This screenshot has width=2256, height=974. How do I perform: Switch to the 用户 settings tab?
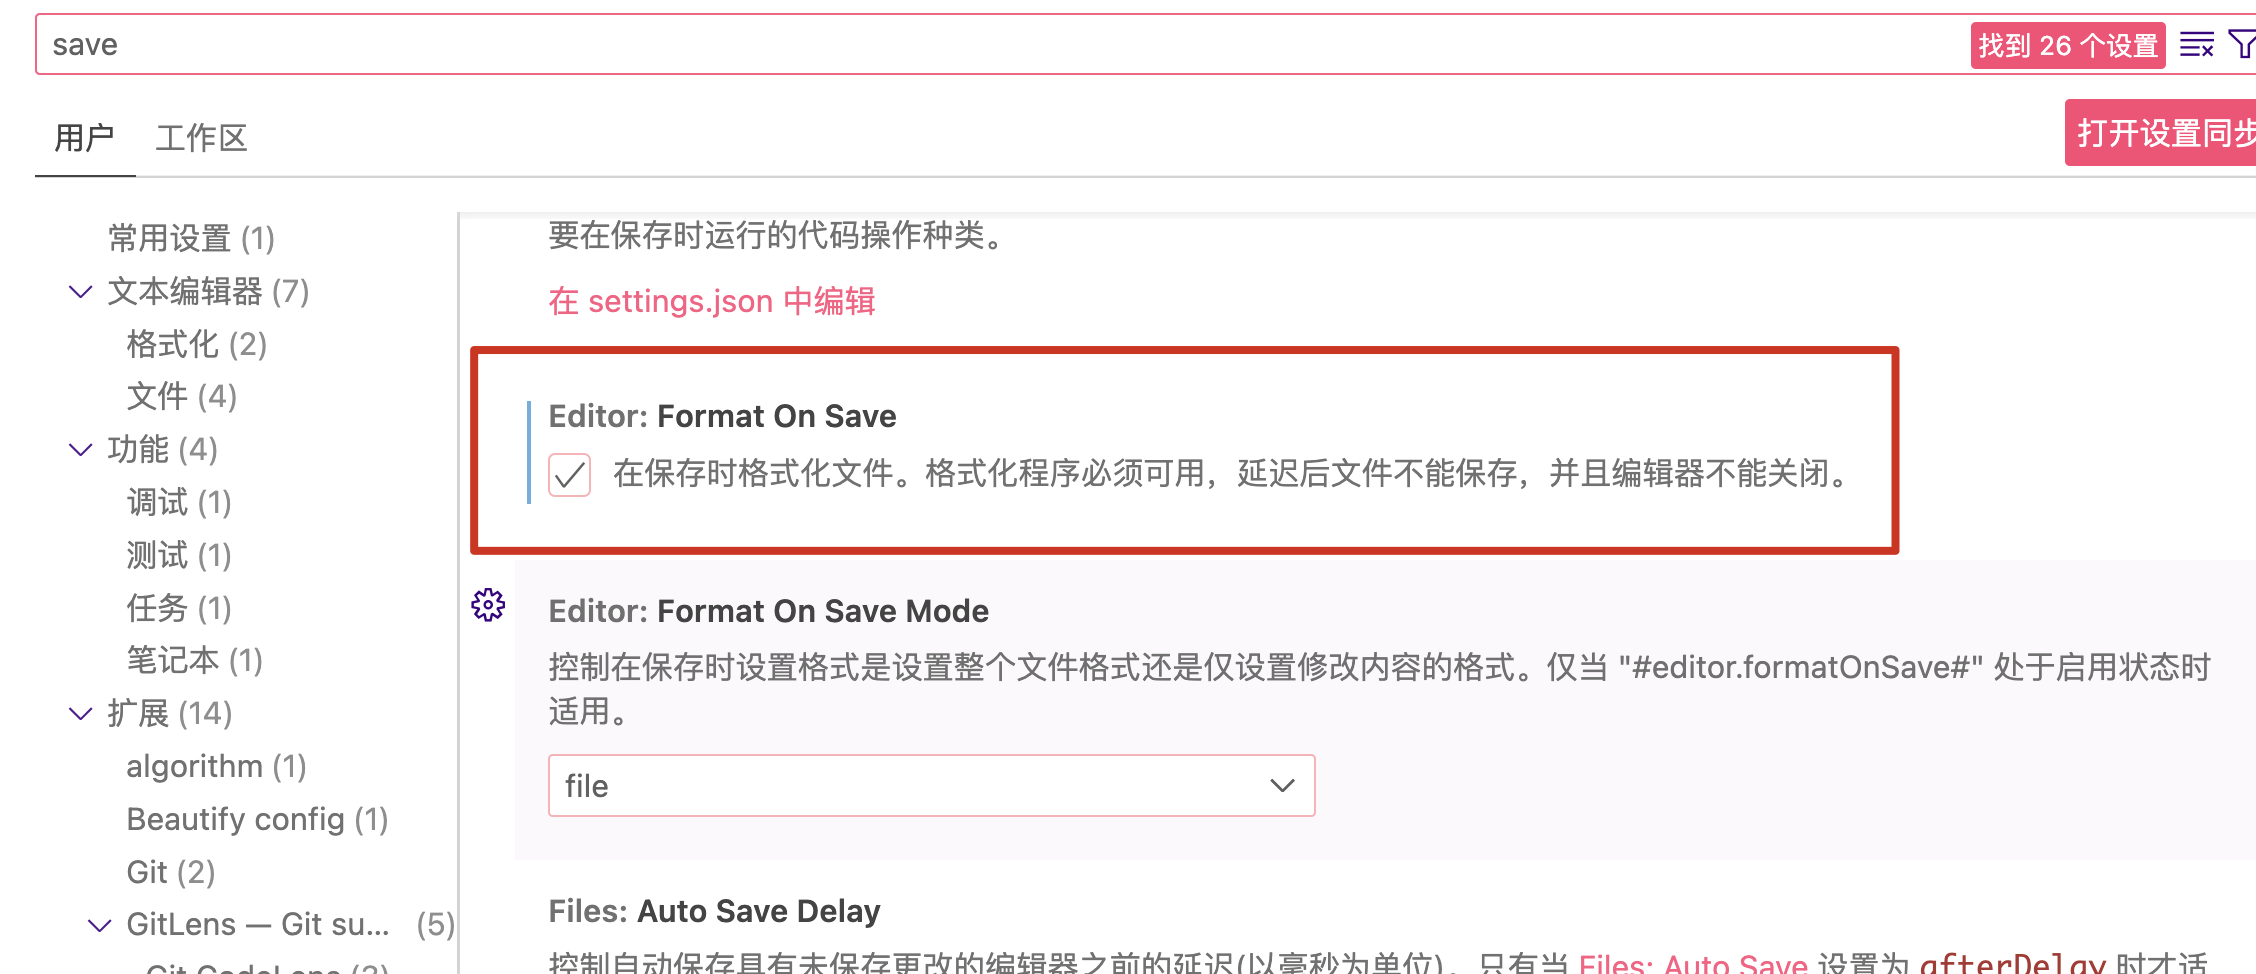pyautogui.click(x=84, y=138)
